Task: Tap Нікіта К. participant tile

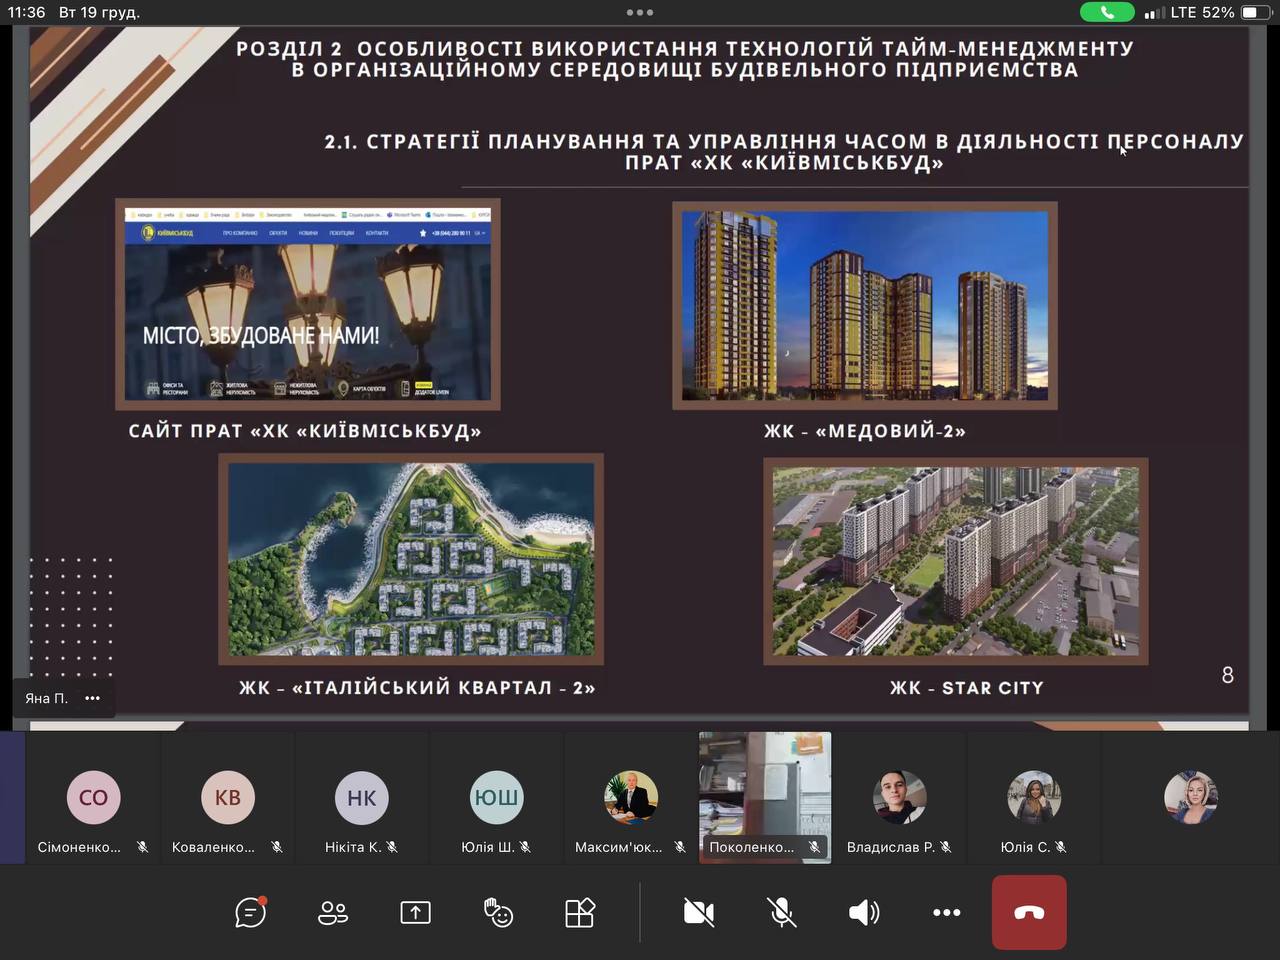Action: [x=362, y=797]
